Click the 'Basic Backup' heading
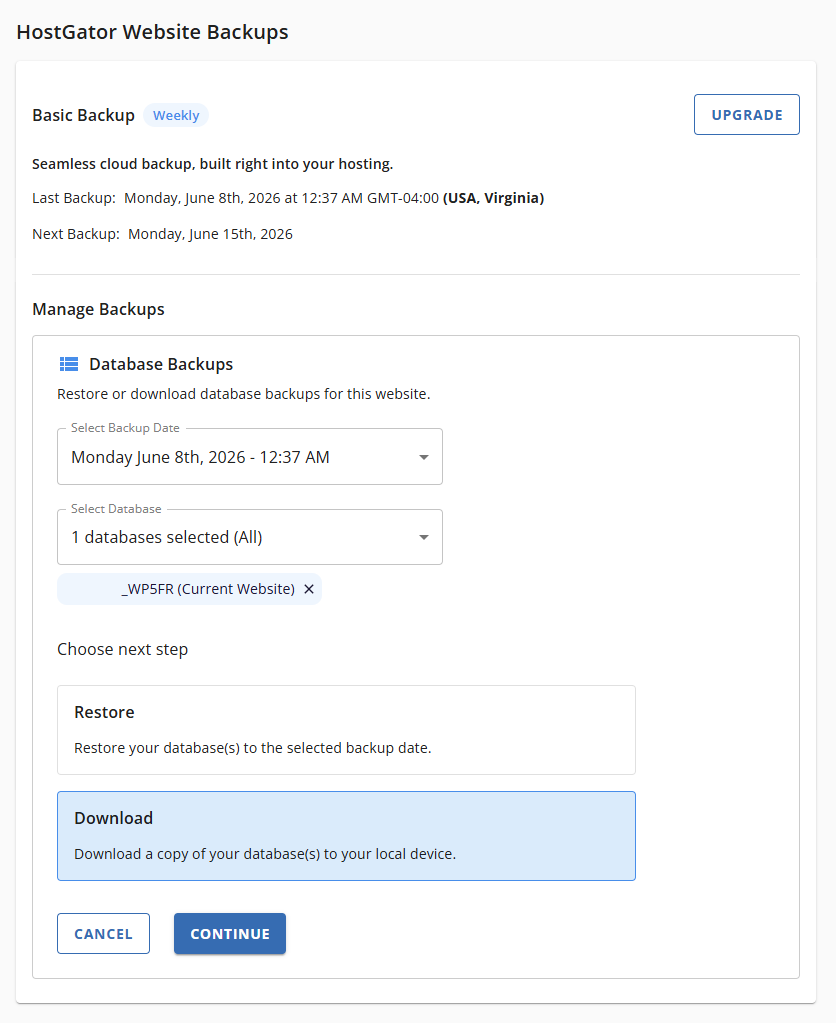The width and height of the screenshot is (836, 1023). 84,115
